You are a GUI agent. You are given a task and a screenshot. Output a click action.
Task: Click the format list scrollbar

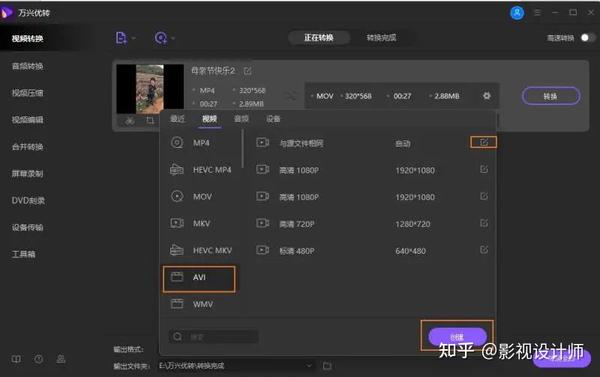(243, 149)
